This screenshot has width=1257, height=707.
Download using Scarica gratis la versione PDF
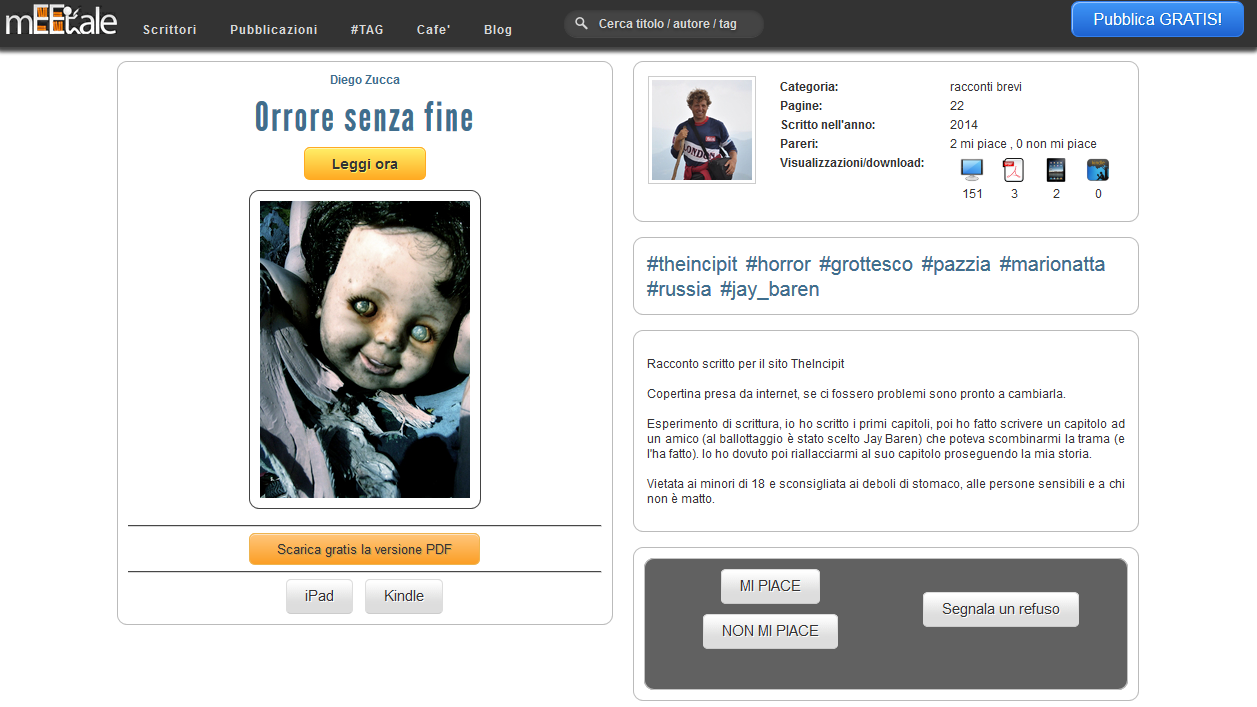[365, 549]
